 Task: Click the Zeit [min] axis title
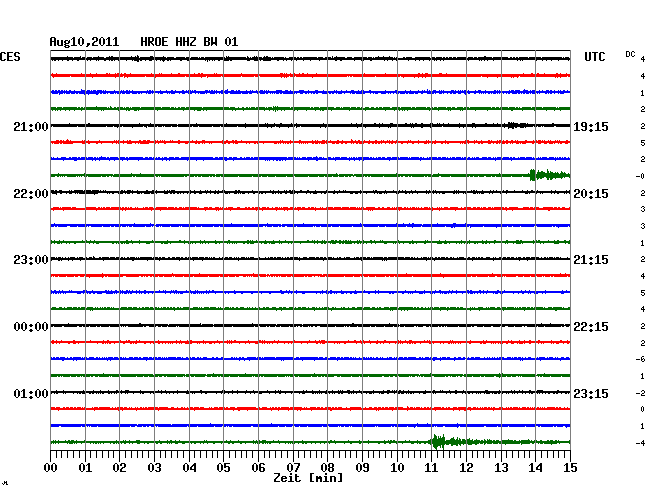pos(308,478)
